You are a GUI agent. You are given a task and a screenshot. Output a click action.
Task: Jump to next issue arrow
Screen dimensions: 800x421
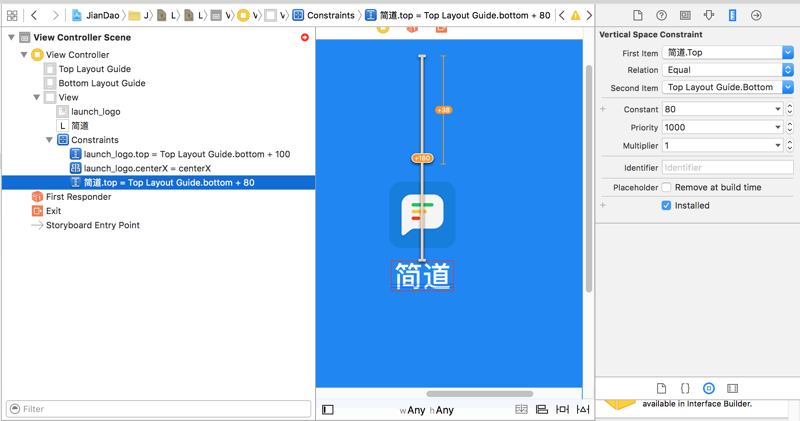click(589, 15)
